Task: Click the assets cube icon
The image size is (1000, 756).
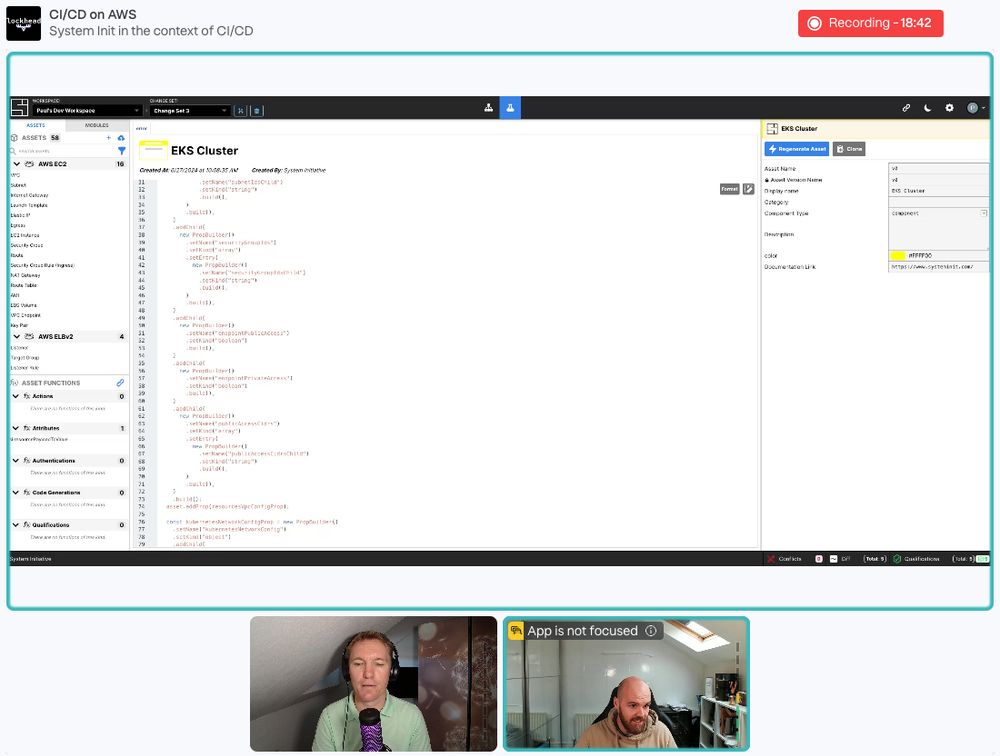Action: [x=14, y=138]
